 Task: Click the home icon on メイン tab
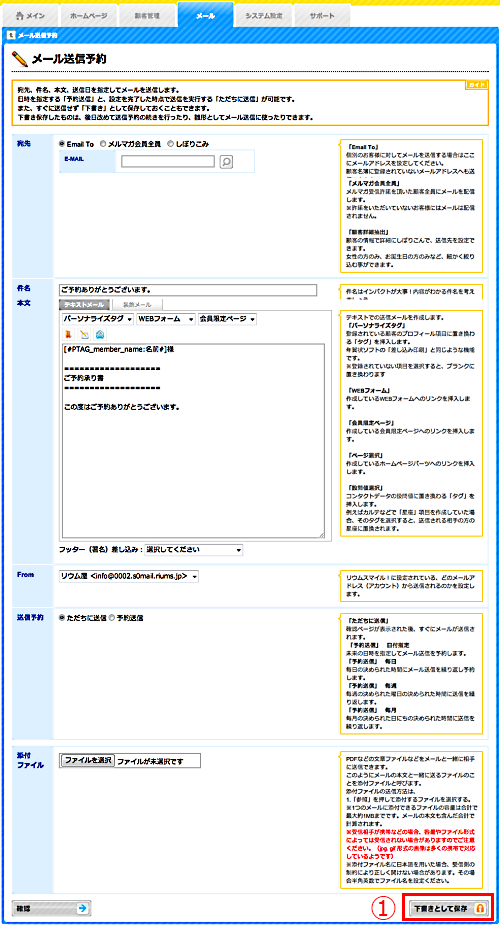point(19,15)
